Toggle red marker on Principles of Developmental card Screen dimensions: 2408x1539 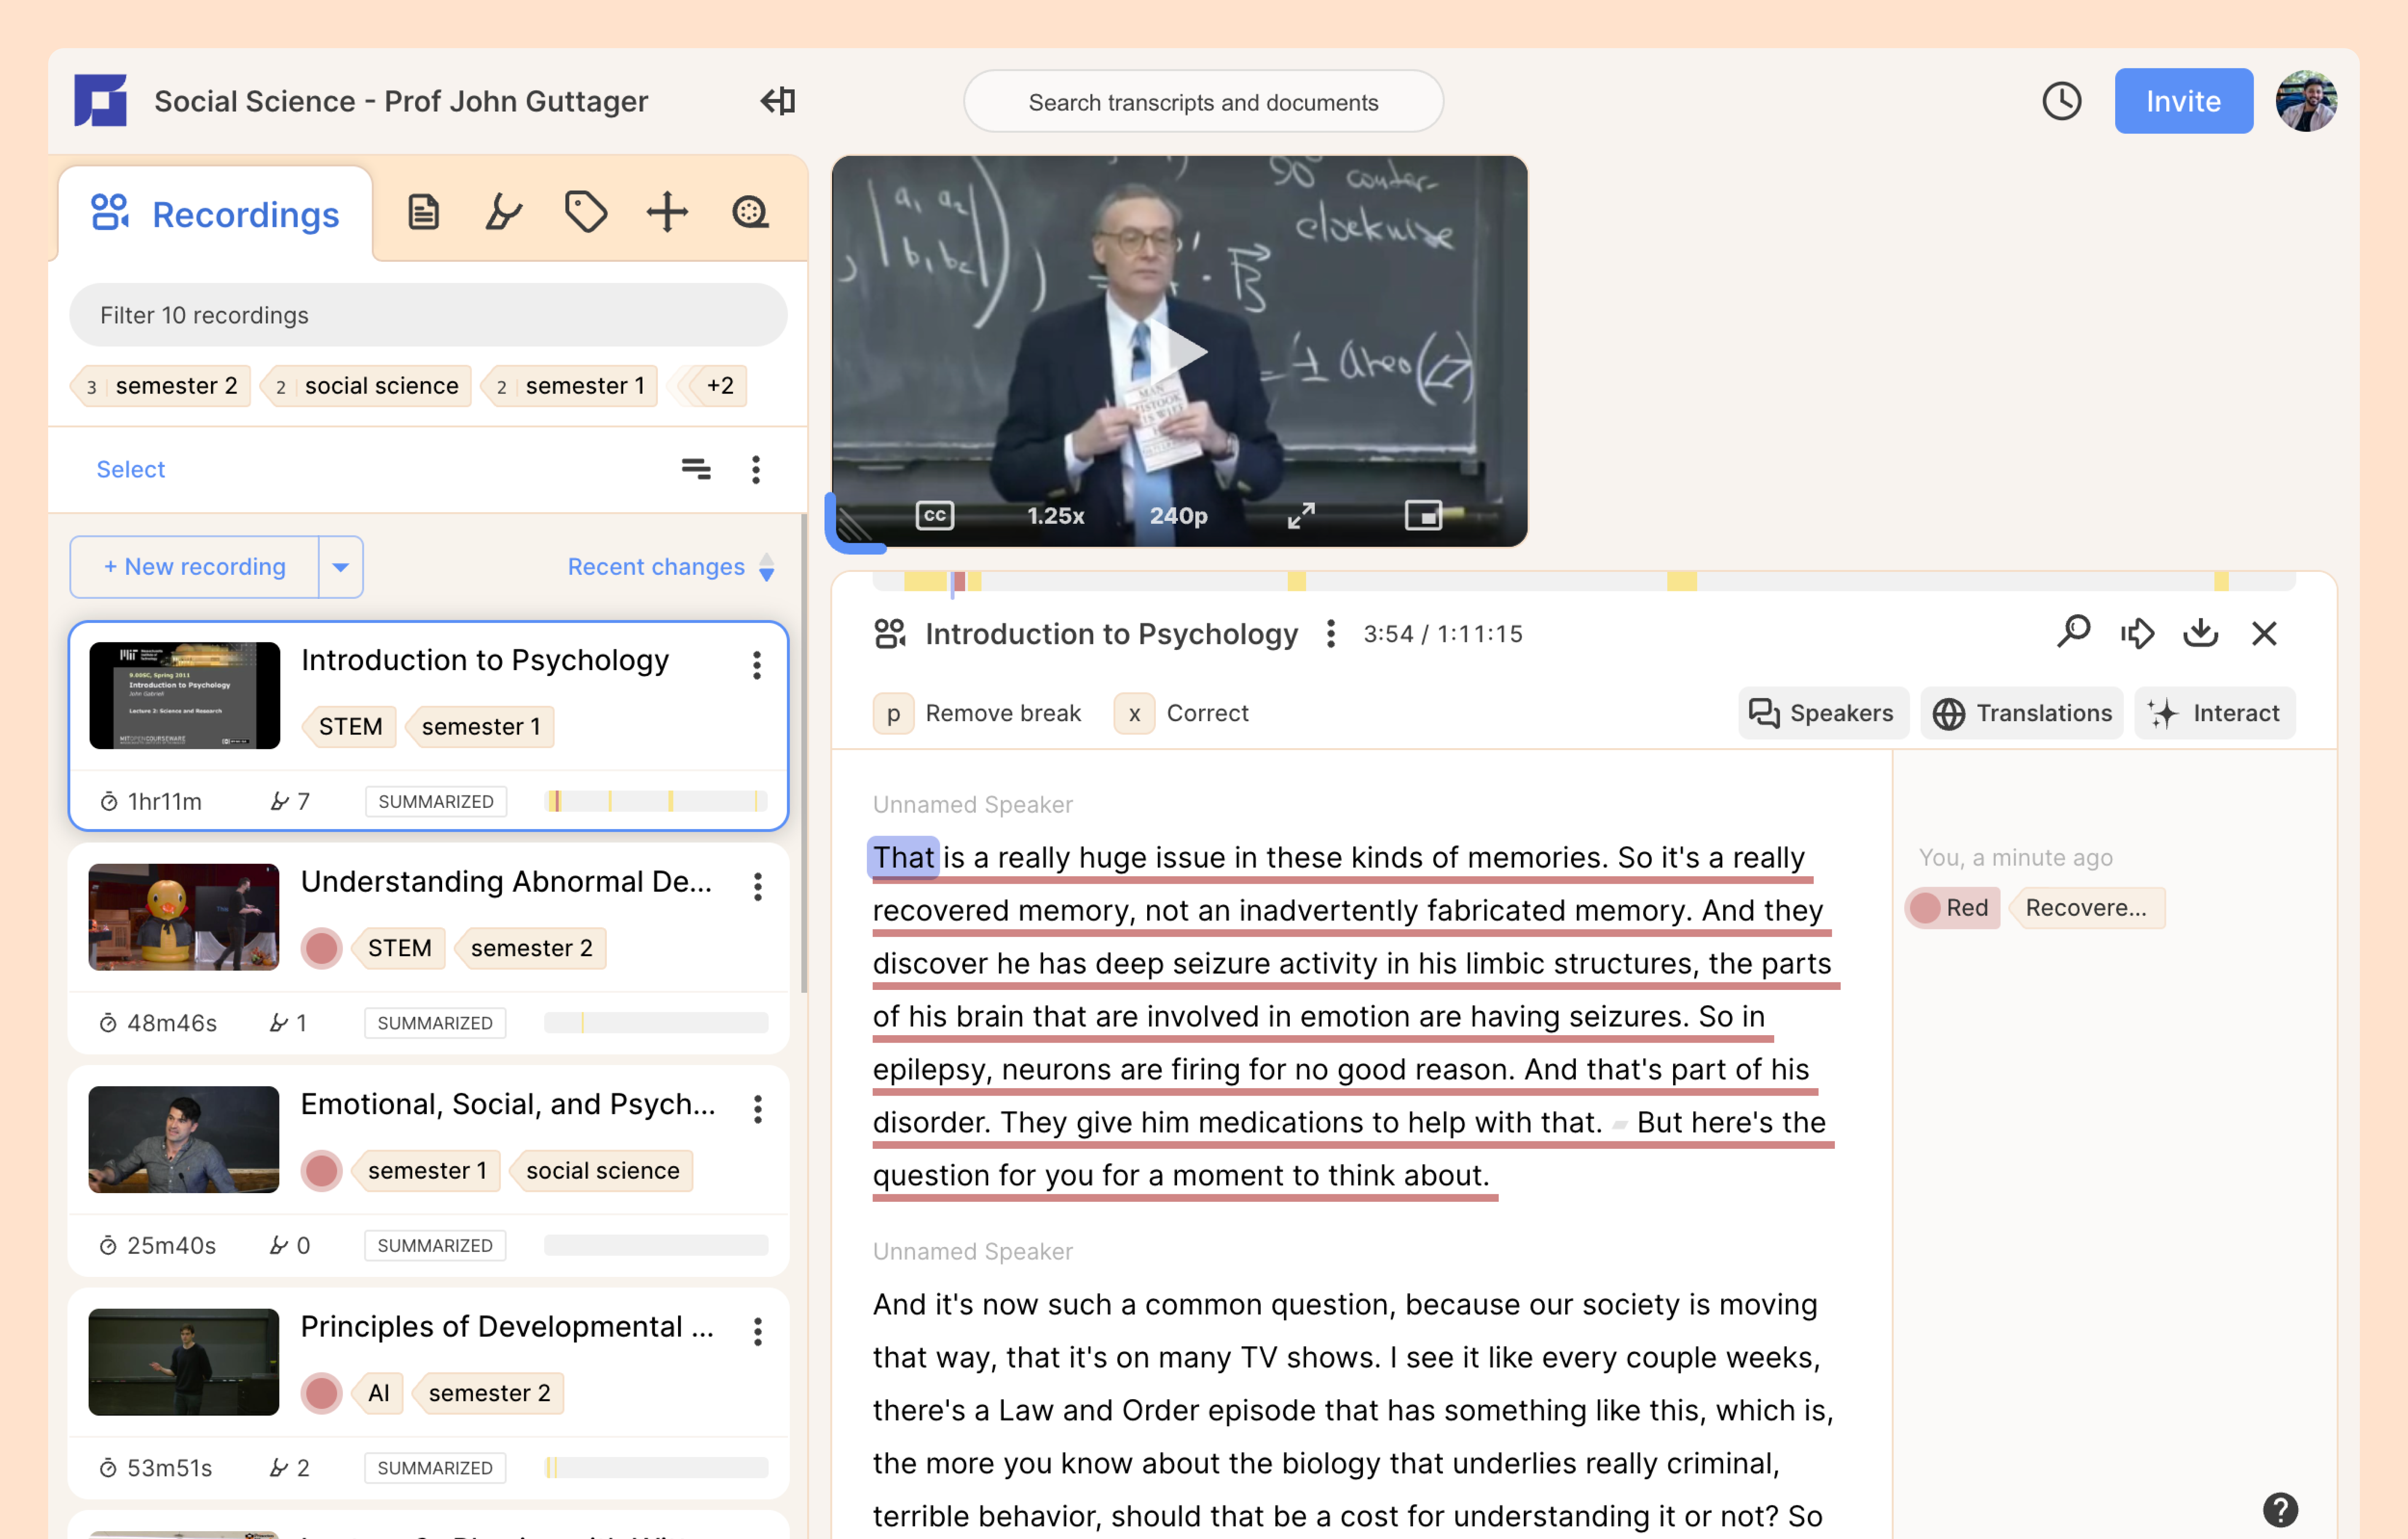coord(321,1394)
